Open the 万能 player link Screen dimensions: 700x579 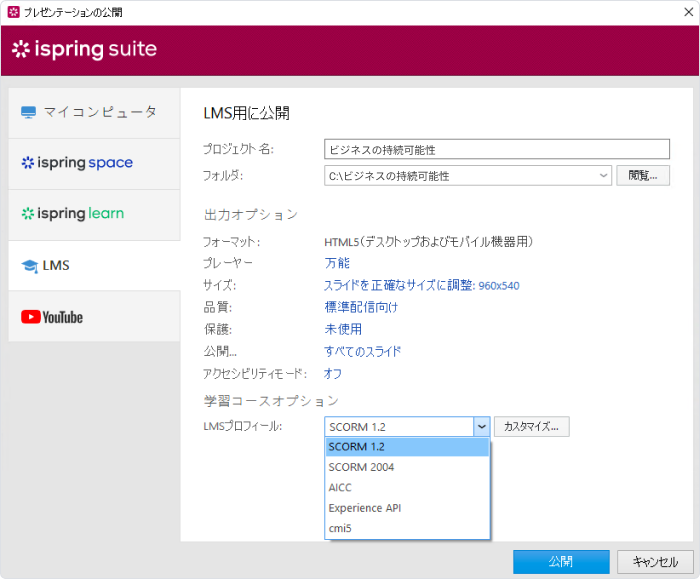[337, 263]
